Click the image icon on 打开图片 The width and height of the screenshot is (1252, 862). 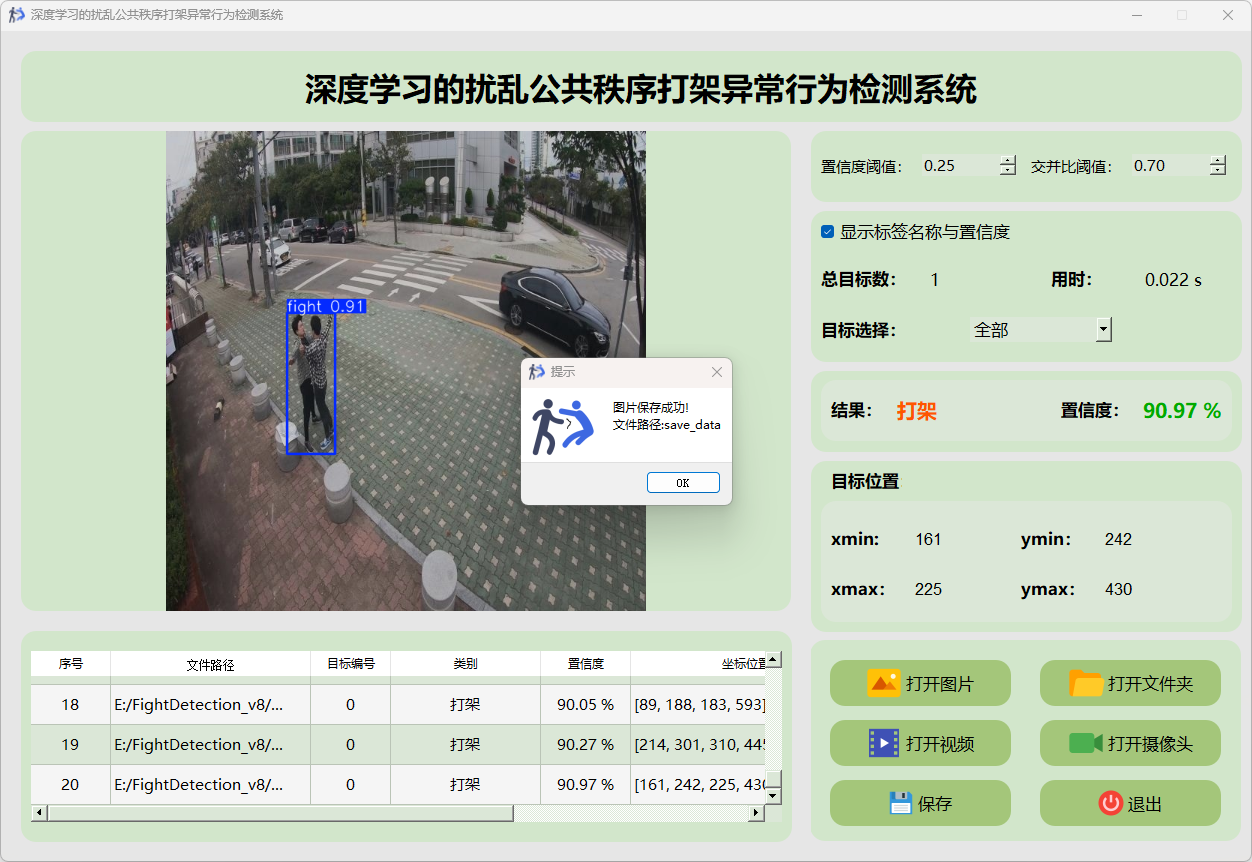point(884,684)
